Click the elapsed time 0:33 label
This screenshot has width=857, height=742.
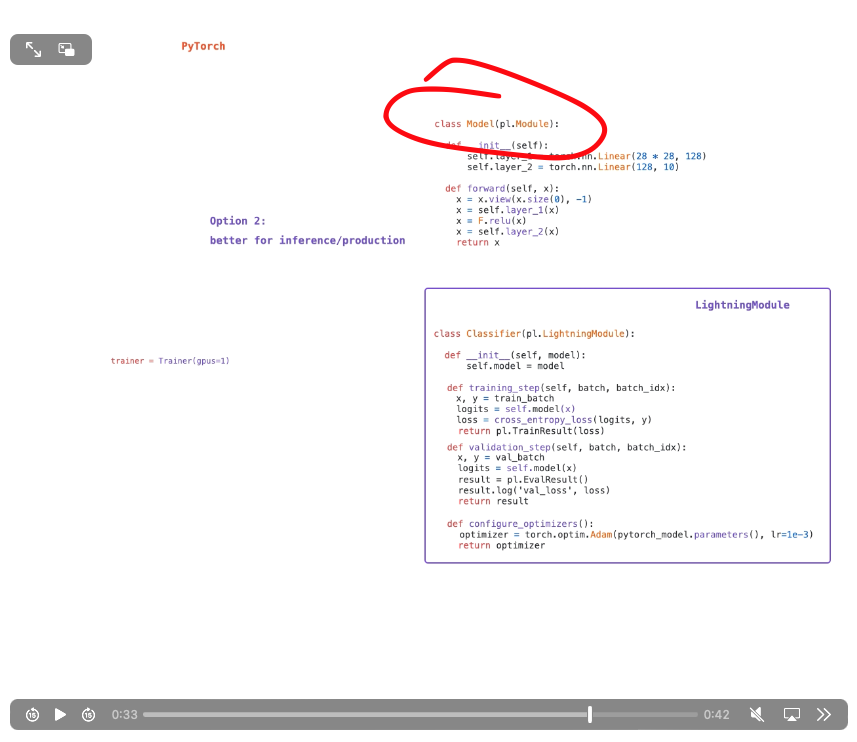125,714
